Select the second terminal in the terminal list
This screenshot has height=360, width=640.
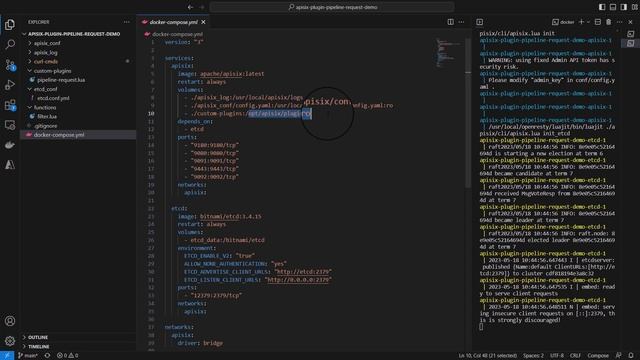pyautogui.click(x=631, y=43)
